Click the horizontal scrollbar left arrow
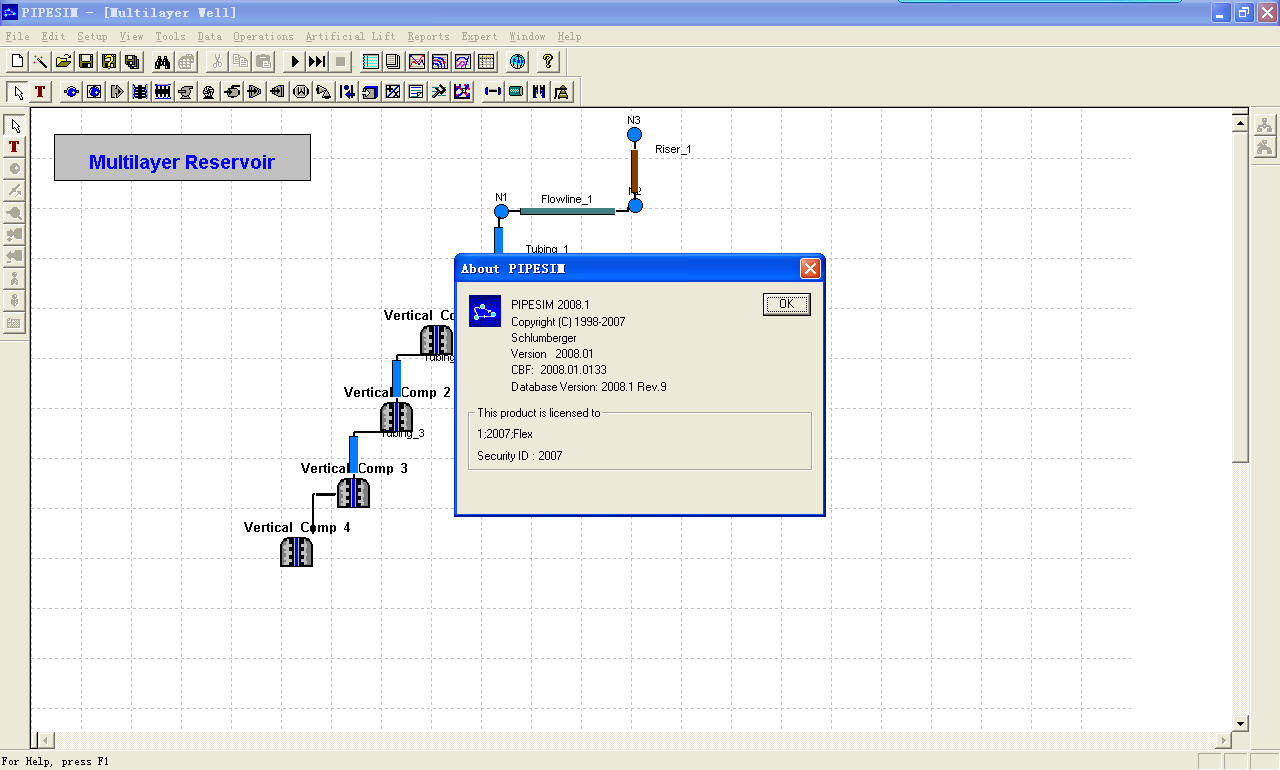The image size is (1280, 770). (x=45, y=741)
